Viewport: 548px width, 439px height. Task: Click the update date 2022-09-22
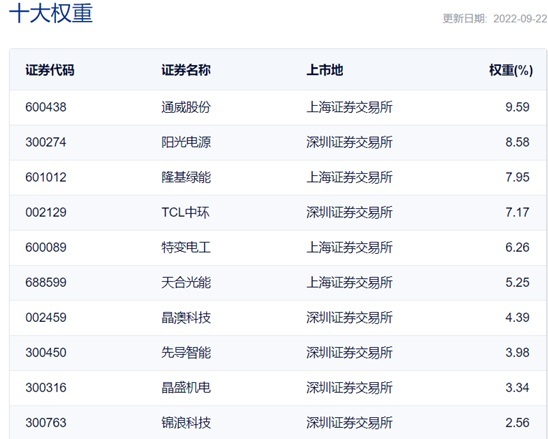coord(520,19)
